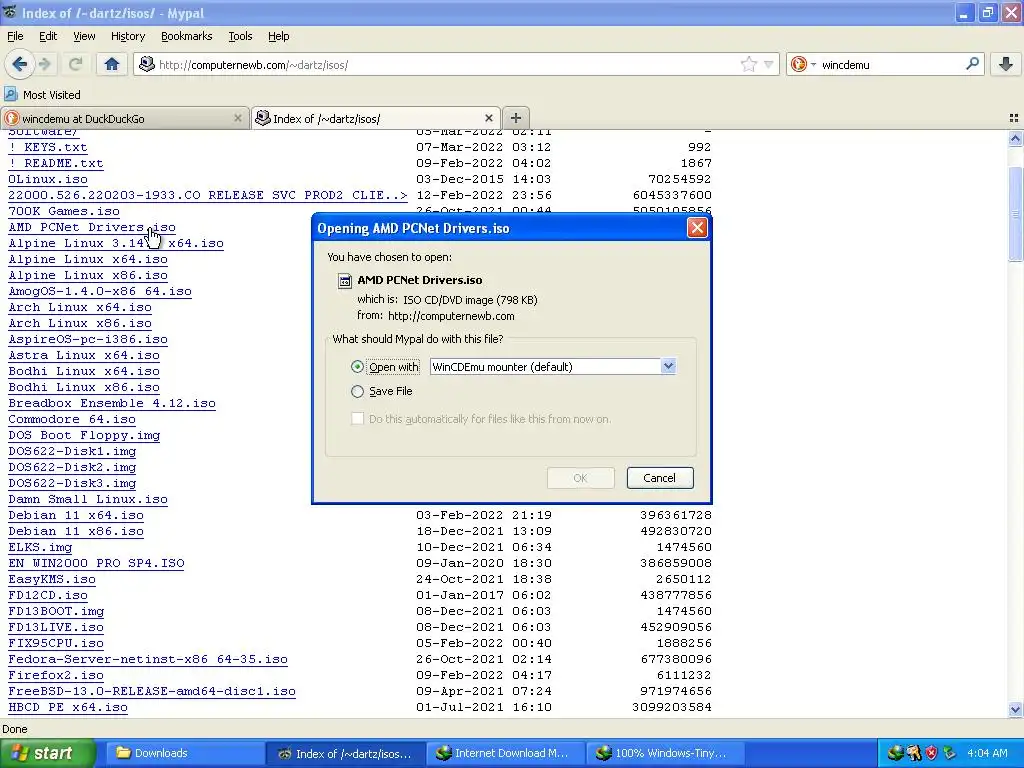Viewport: 1024px width, 768px height.
Task: Open the View menu
Action: pyautogui.click(x=84, y=36)
